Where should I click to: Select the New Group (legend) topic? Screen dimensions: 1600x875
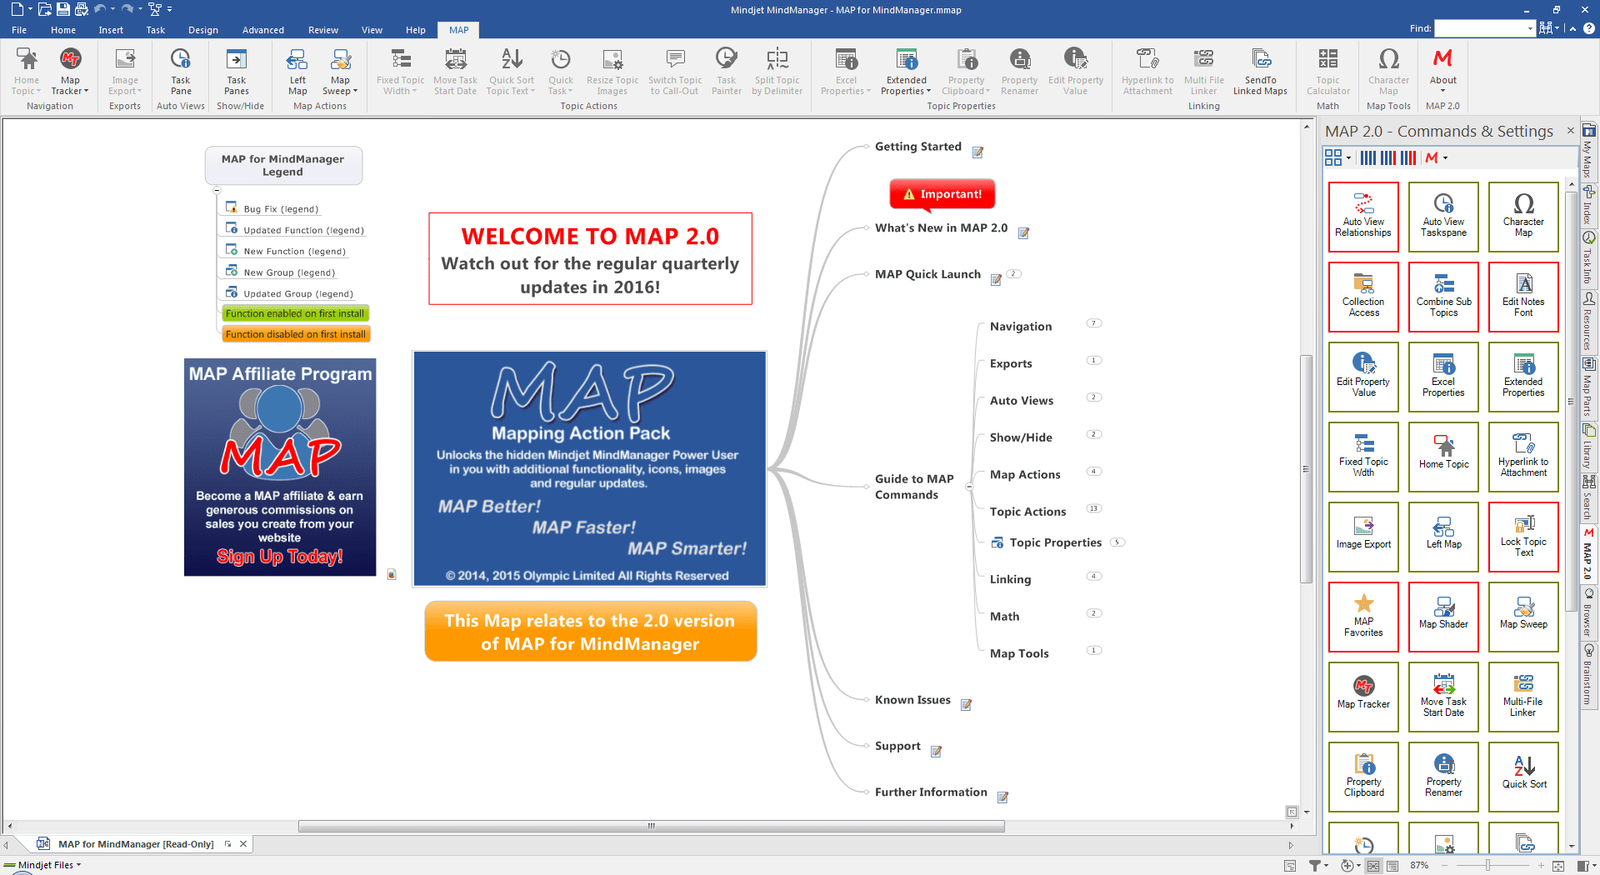point(289,272)
